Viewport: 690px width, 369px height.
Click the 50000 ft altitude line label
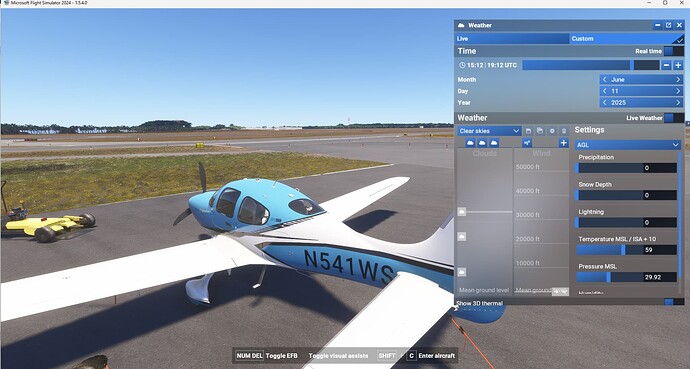[527, 167]
